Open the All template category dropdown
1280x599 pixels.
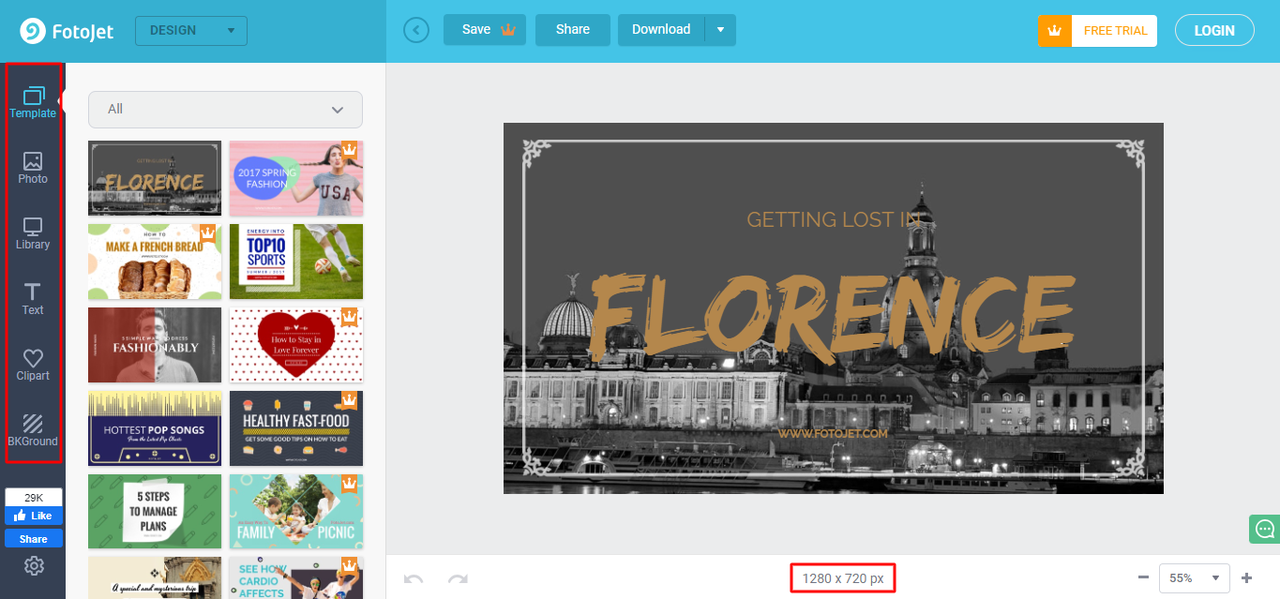click(225, 109)
